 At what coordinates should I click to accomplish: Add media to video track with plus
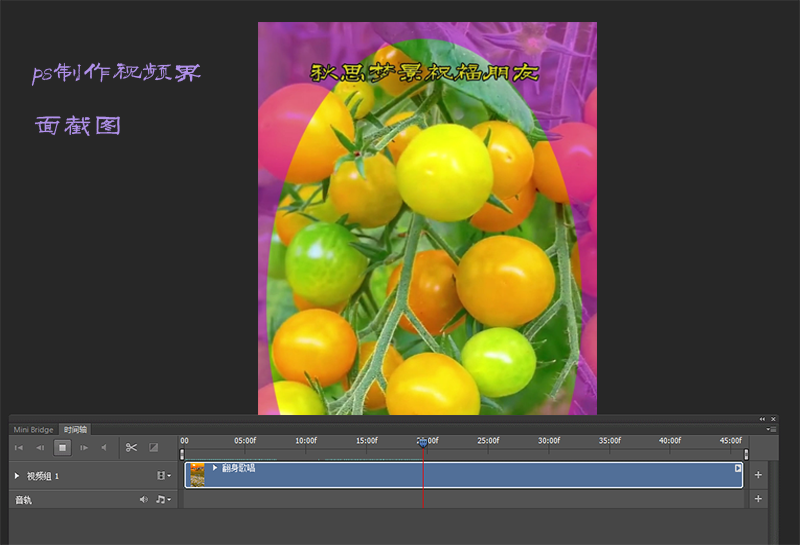point(758,475)
